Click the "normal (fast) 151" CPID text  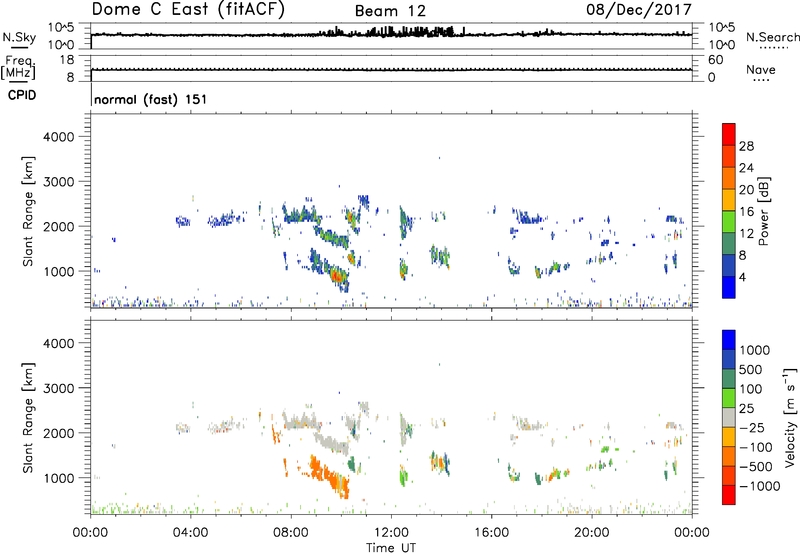tap(151, 99)
